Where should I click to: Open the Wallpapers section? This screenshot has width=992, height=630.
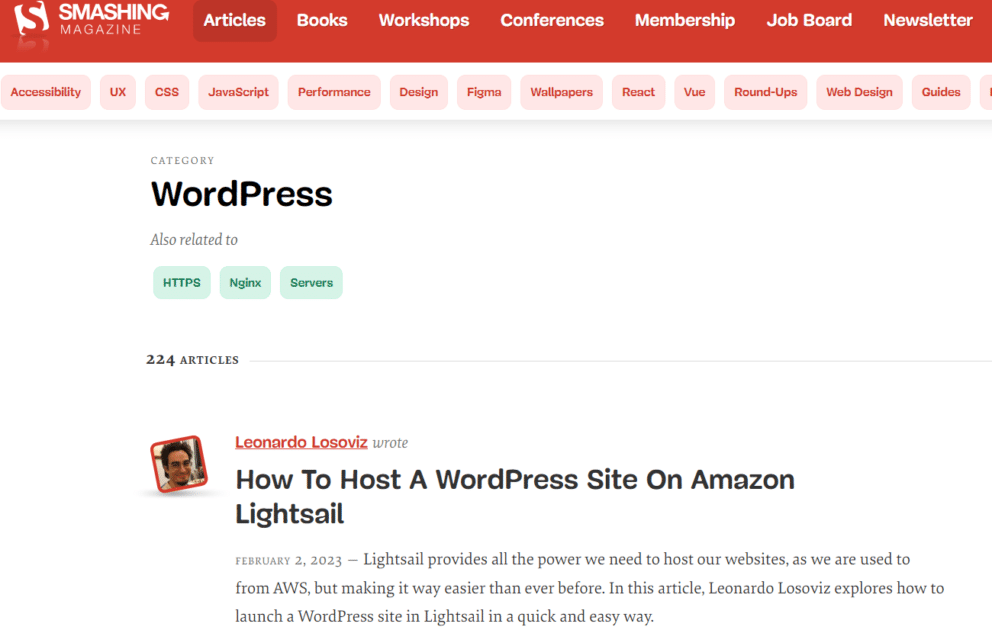click(x=561, y=92)
